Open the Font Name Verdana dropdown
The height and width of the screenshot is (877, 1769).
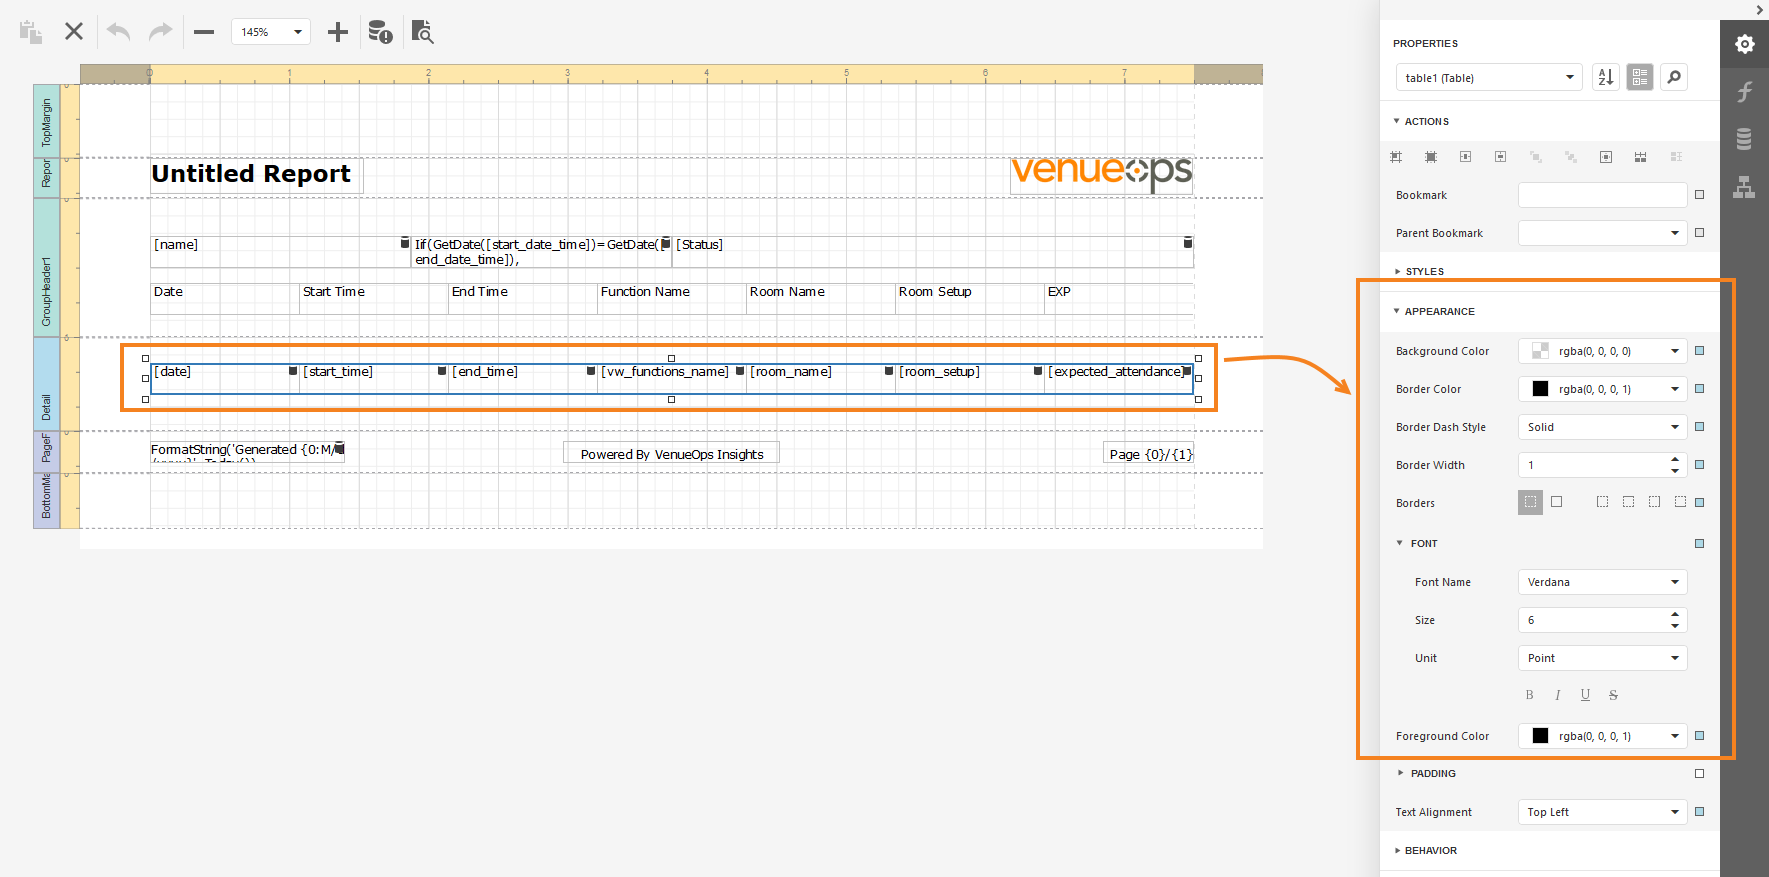pos(1603,582)
